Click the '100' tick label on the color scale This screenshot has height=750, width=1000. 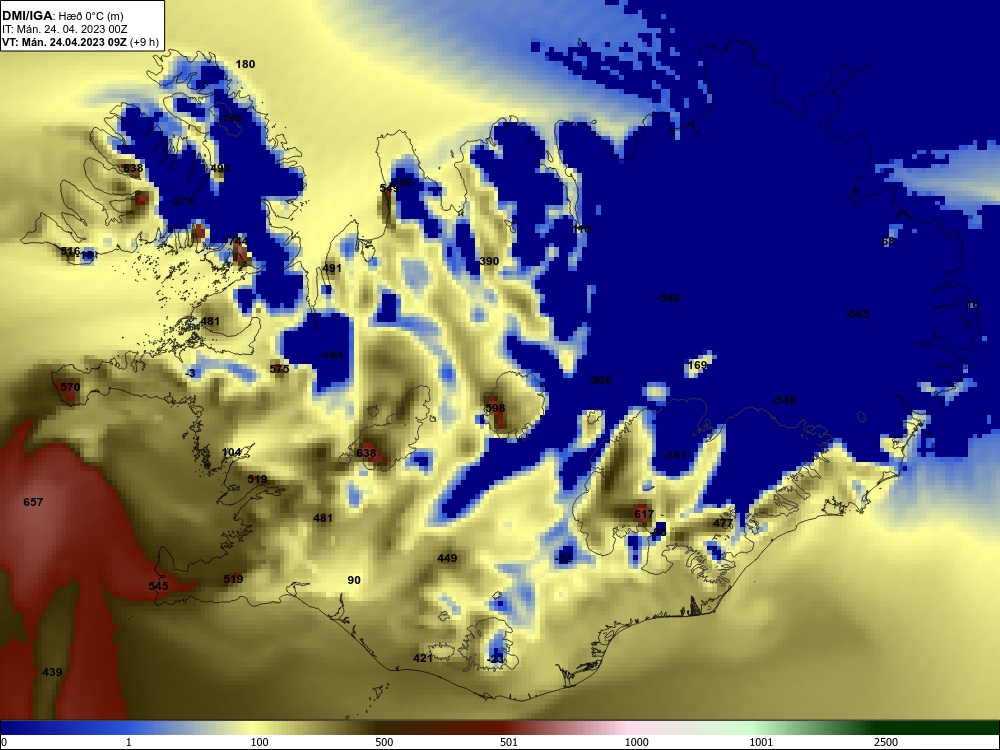[260, 742]
